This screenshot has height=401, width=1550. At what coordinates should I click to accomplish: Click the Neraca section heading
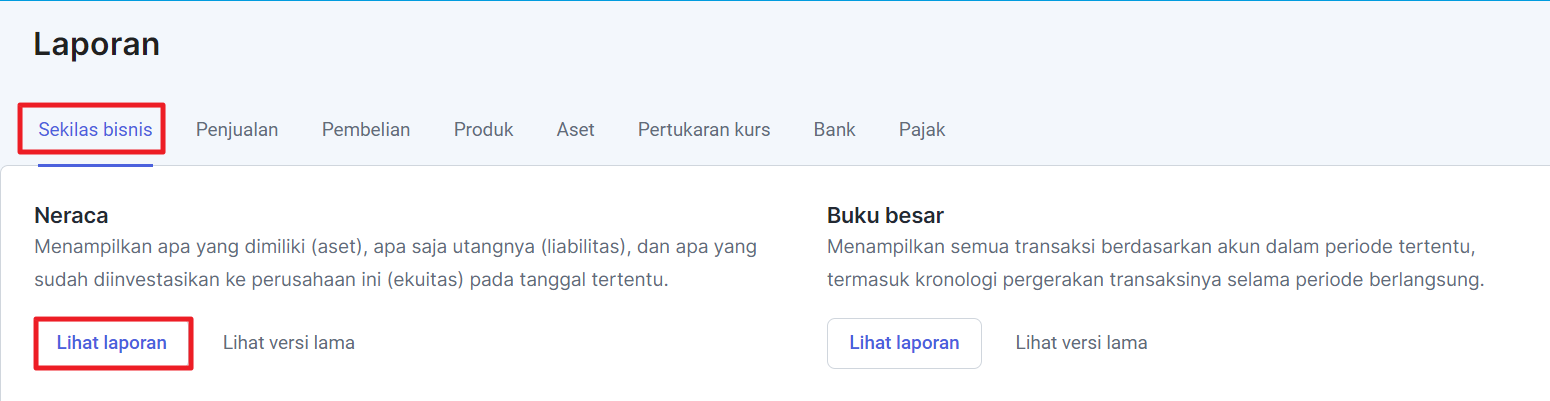[x=71, y=215]
